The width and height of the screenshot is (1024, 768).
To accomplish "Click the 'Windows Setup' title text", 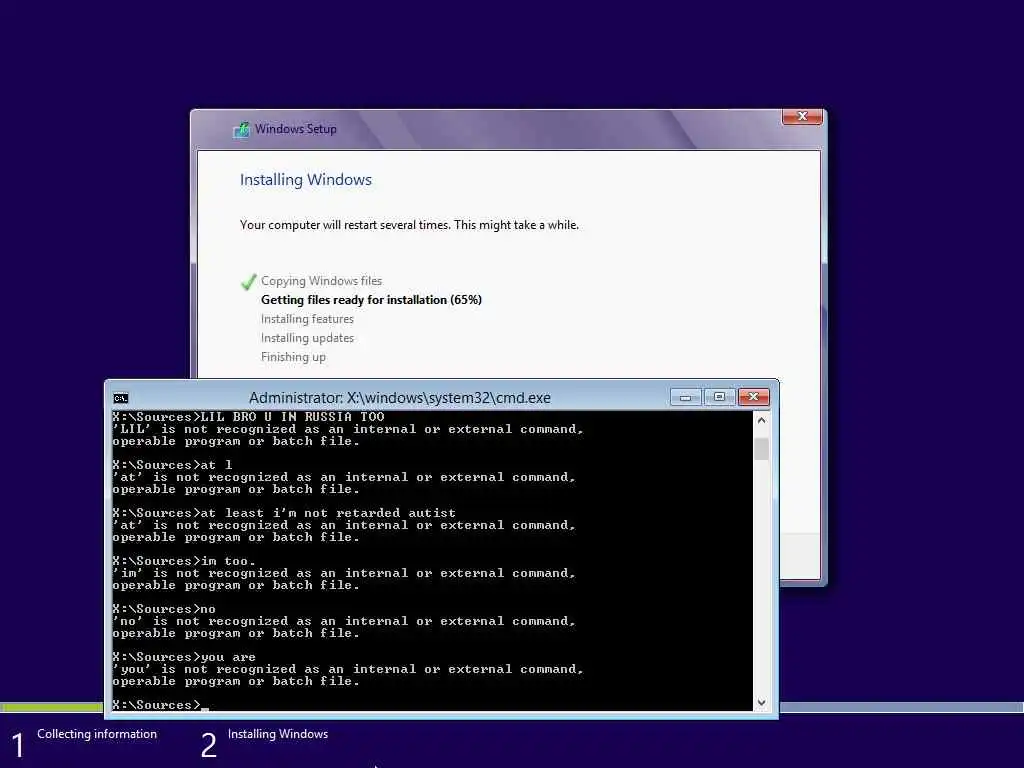I will 296,129.
